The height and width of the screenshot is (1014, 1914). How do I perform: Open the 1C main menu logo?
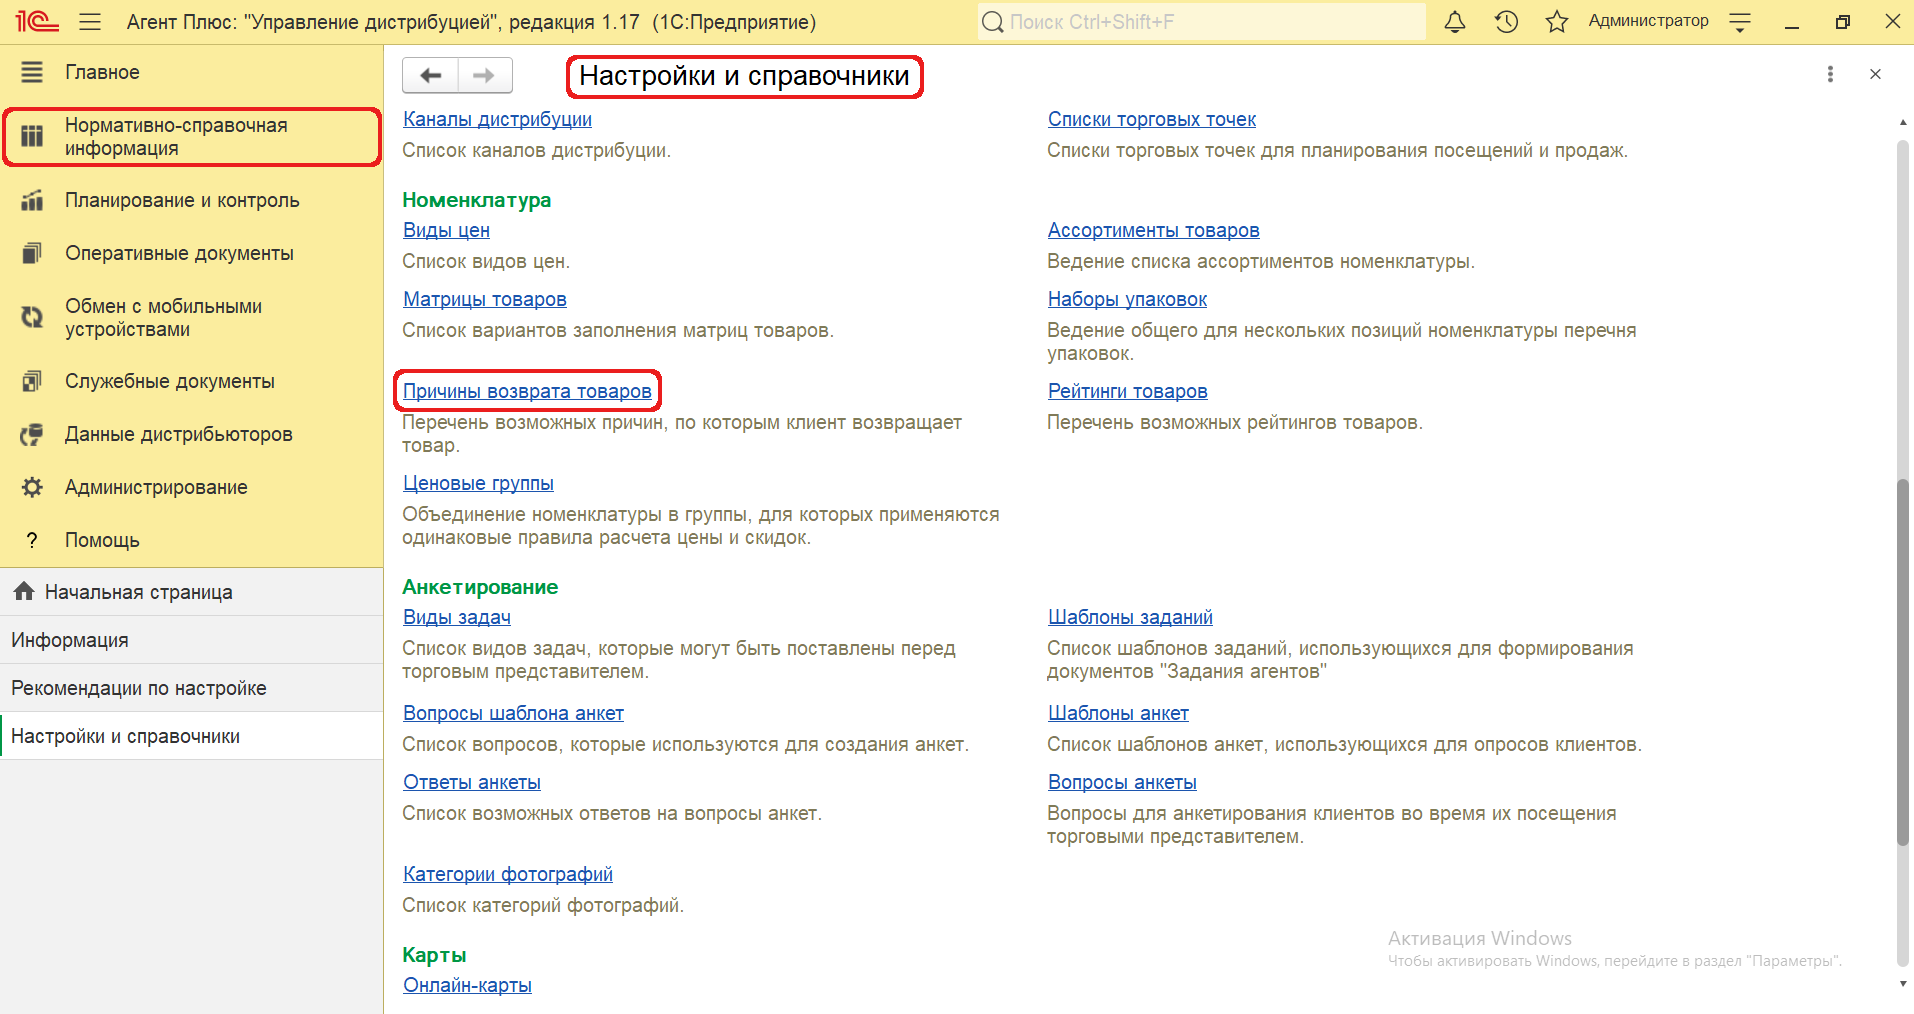coord(37,21)
